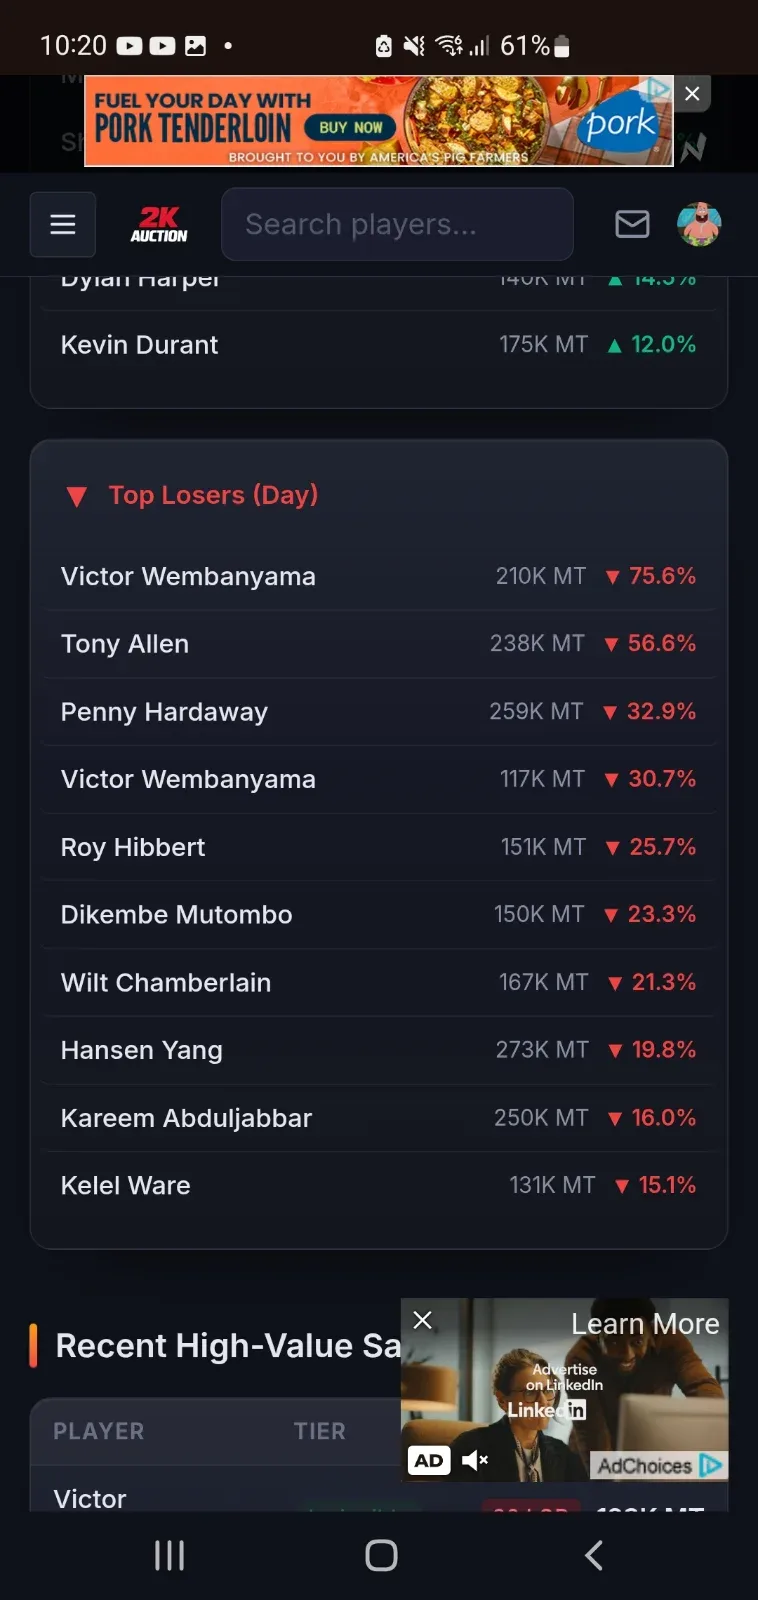Image resolution: width=758 pixels, height=1600 pixels.
Task: Open Android recent apps button
Action: [x=169, y=1555]
